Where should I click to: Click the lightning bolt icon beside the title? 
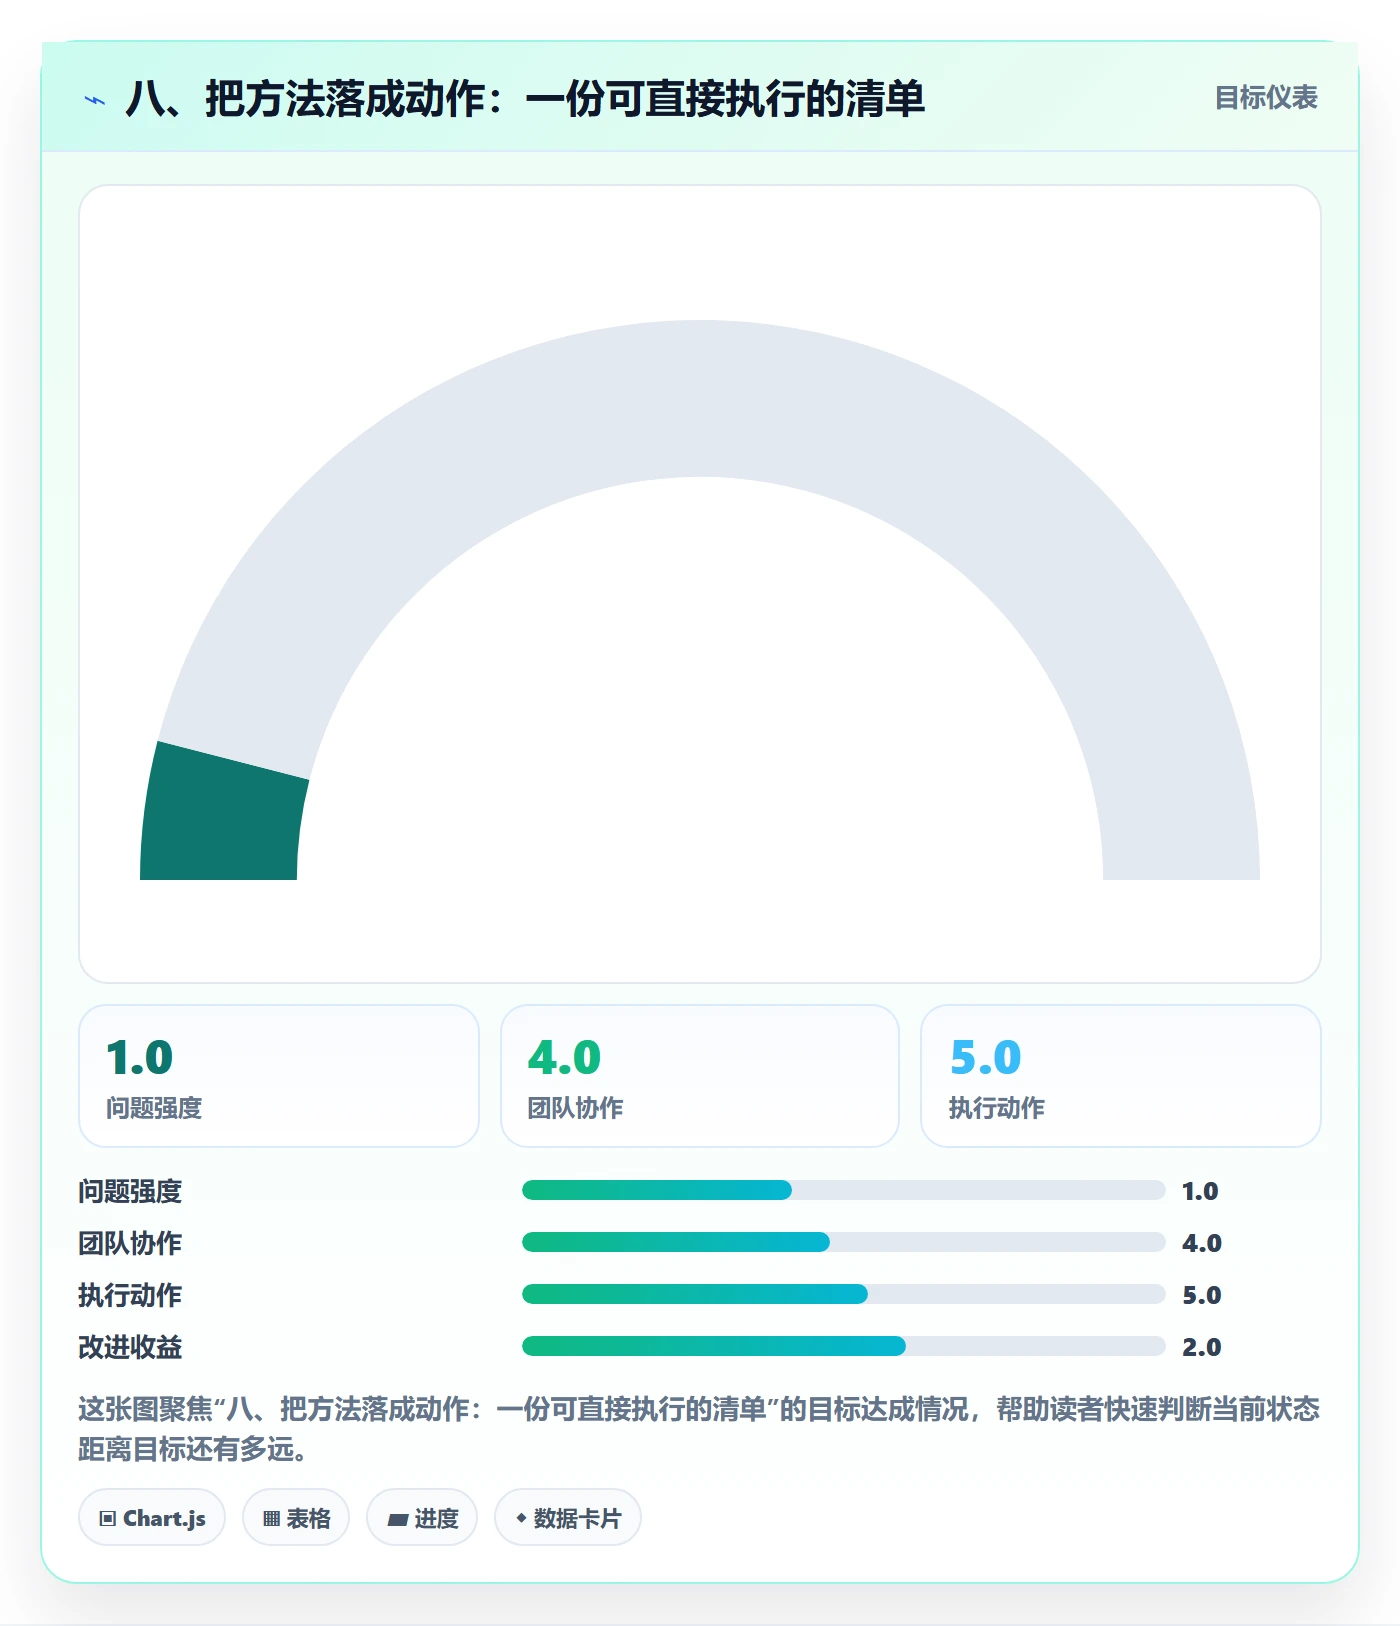coord(95,100)
